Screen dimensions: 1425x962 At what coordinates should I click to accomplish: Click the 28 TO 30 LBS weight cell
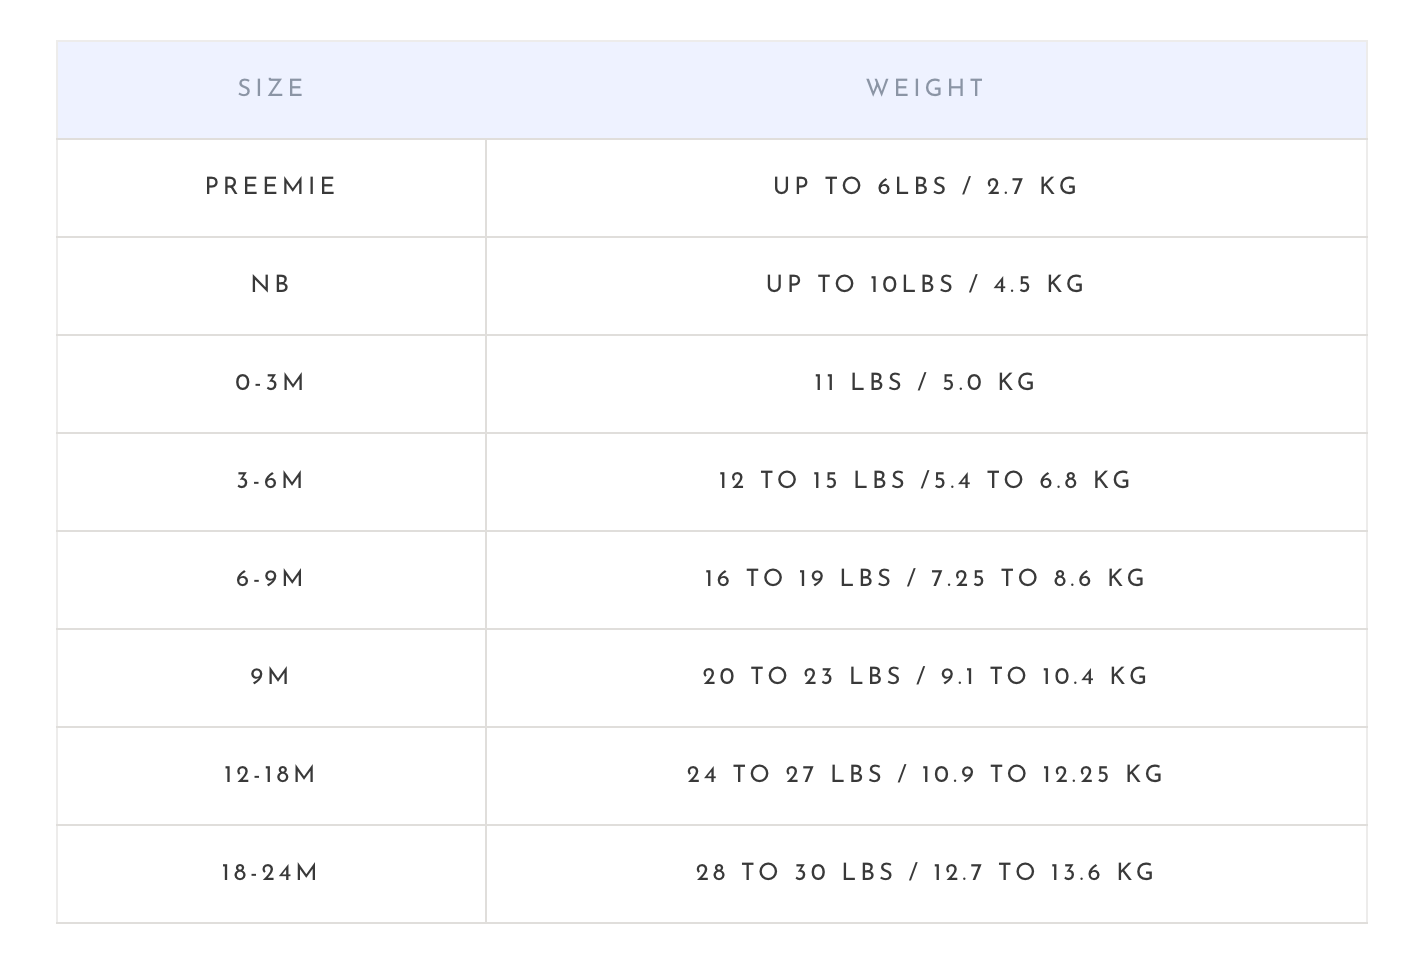tap(926, 874)
